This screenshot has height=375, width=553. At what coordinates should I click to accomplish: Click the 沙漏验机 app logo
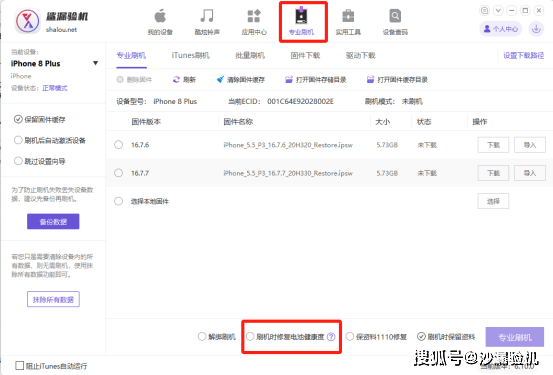28,22
